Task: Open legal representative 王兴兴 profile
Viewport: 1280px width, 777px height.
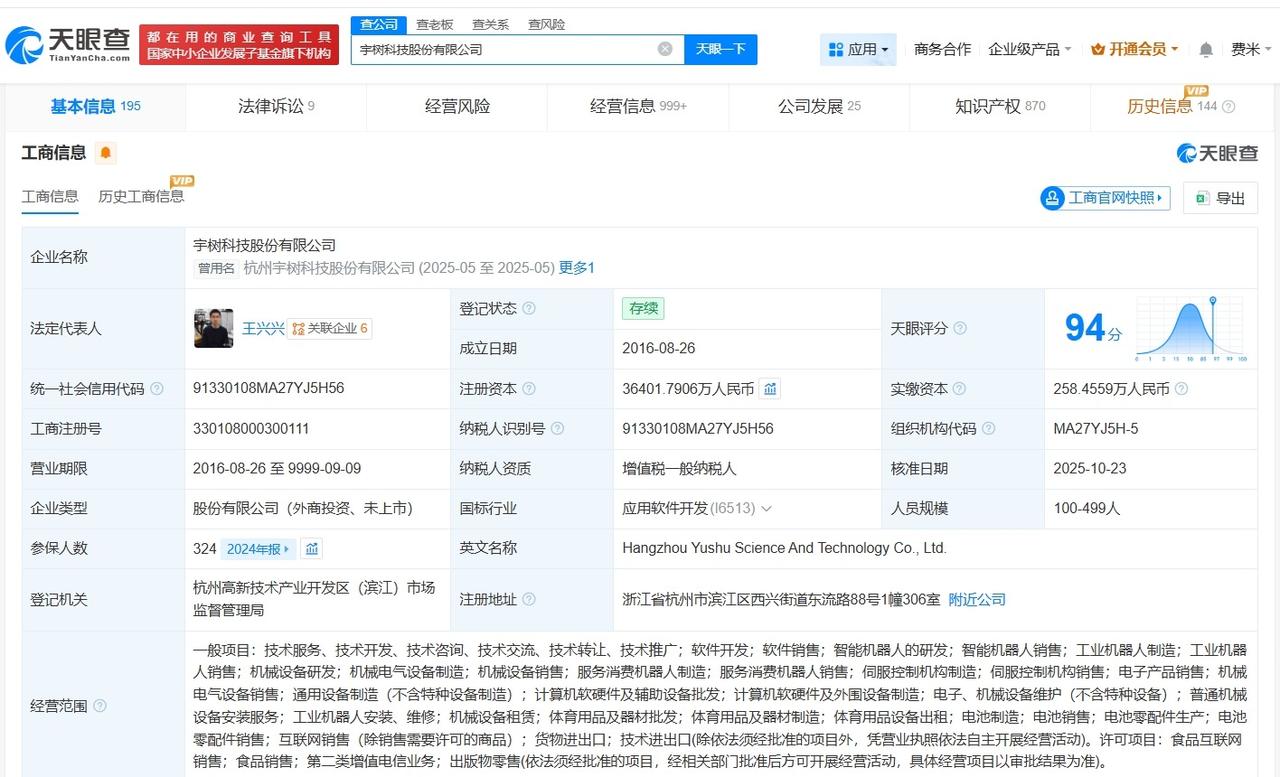Action: pyautogui.click(x=262, y=328)
